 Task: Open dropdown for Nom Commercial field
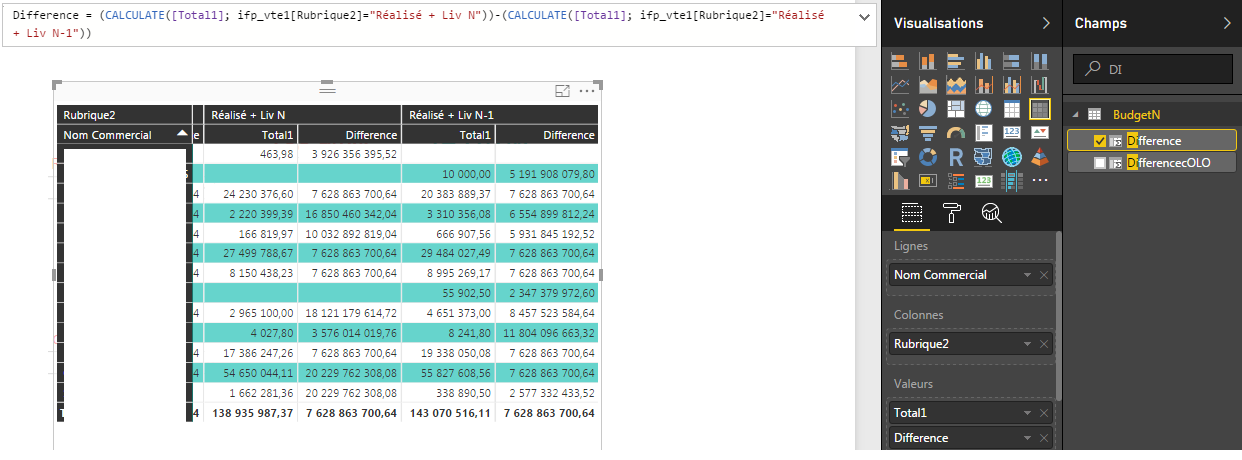(x=1026, y=275)
